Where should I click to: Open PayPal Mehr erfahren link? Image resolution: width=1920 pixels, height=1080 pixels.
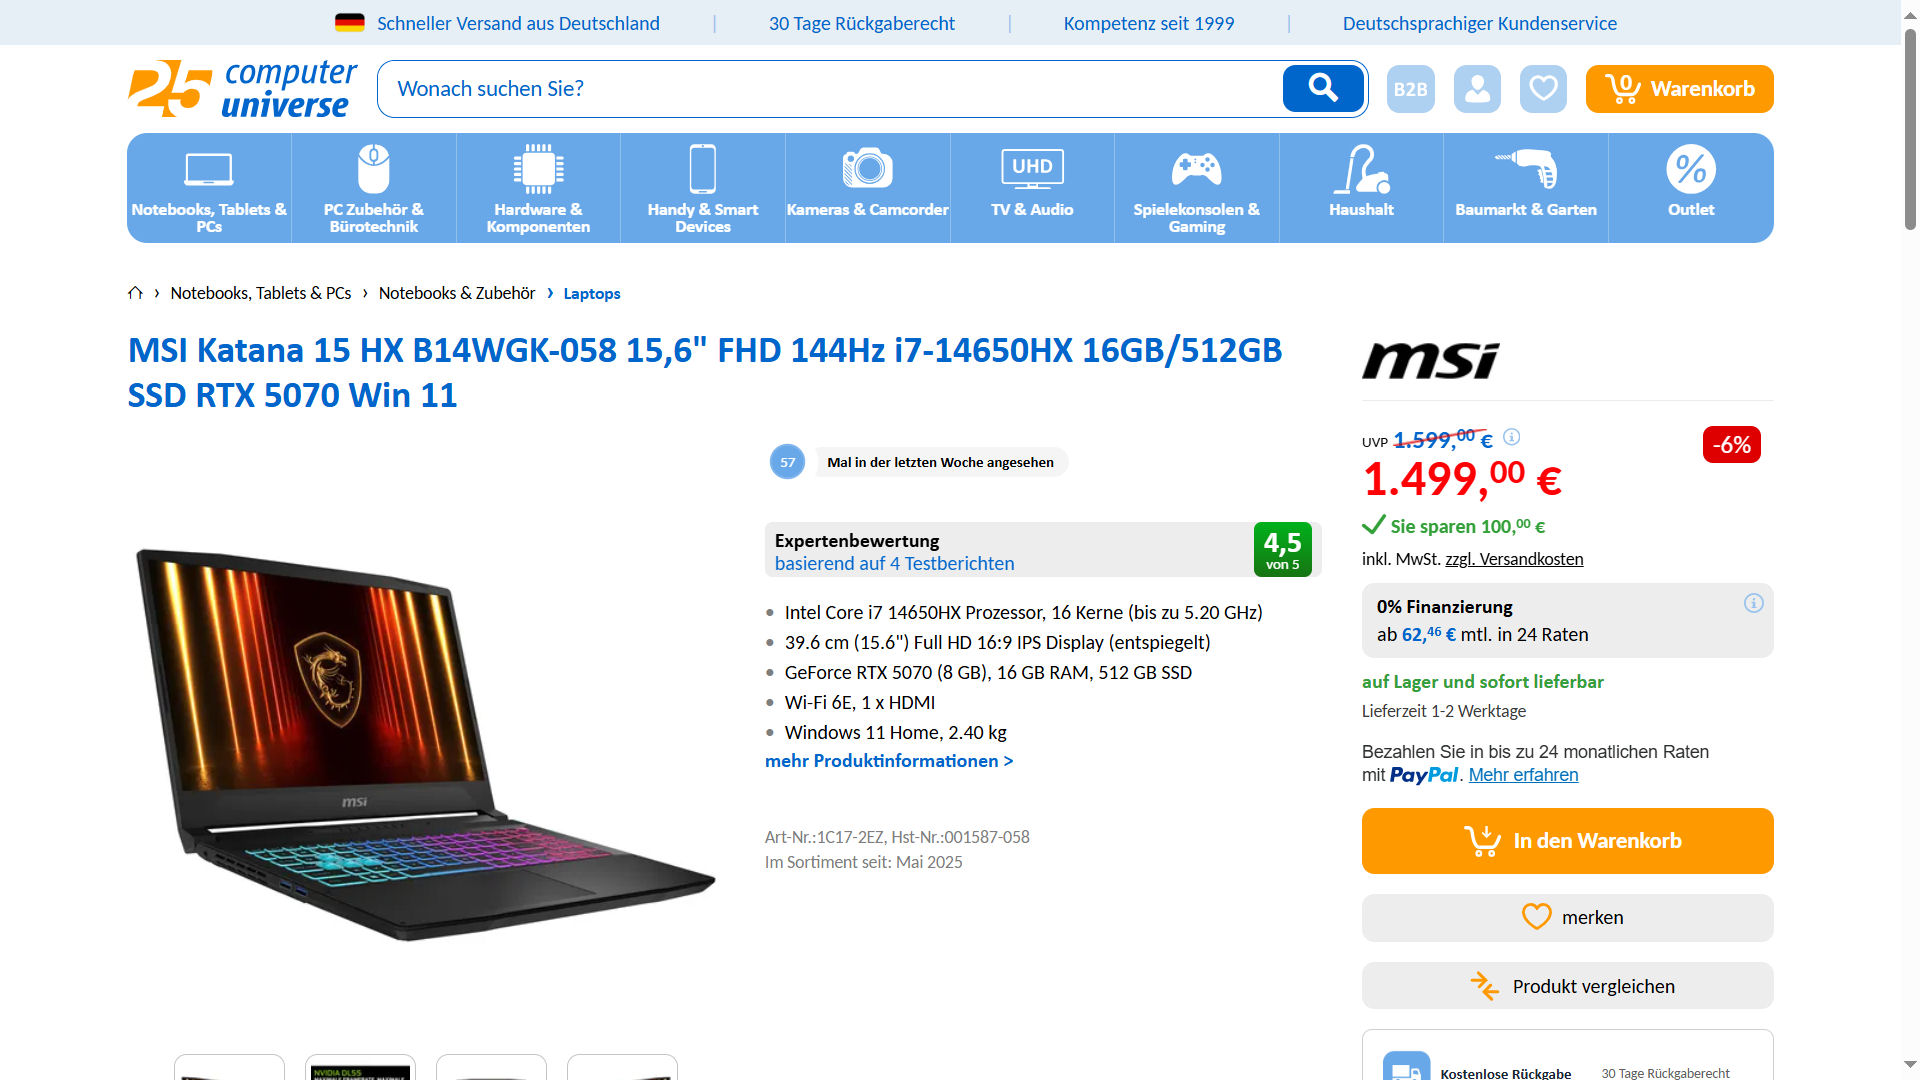(1523, 775)
